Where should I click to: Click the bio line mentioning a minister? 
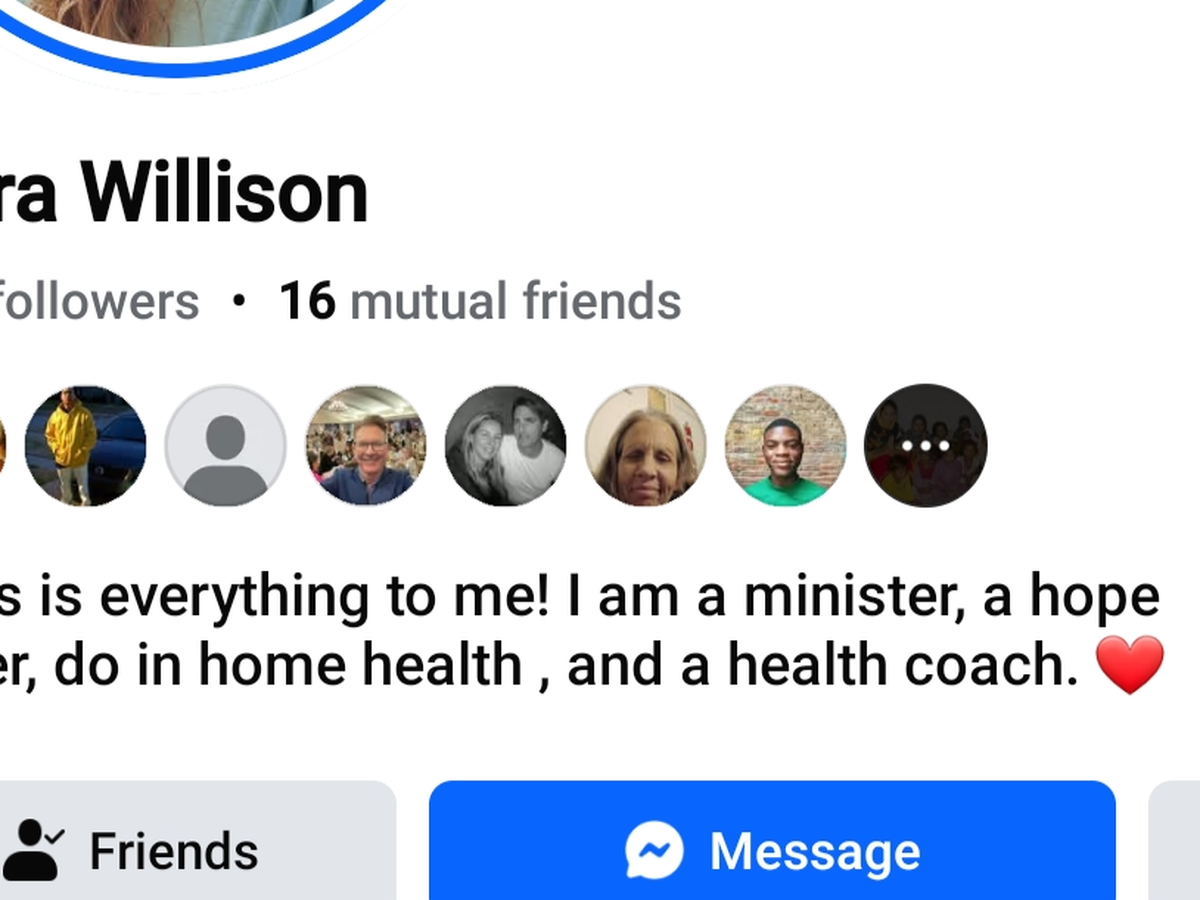point(580,597)
